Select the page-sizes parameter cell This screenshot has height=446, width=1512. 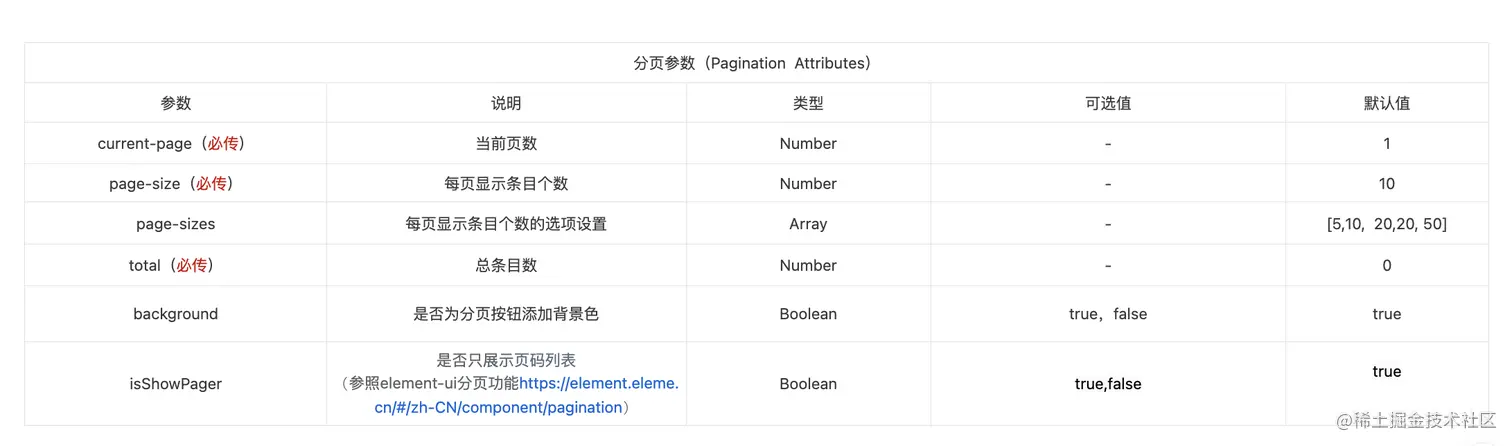(x=176, y=224)
